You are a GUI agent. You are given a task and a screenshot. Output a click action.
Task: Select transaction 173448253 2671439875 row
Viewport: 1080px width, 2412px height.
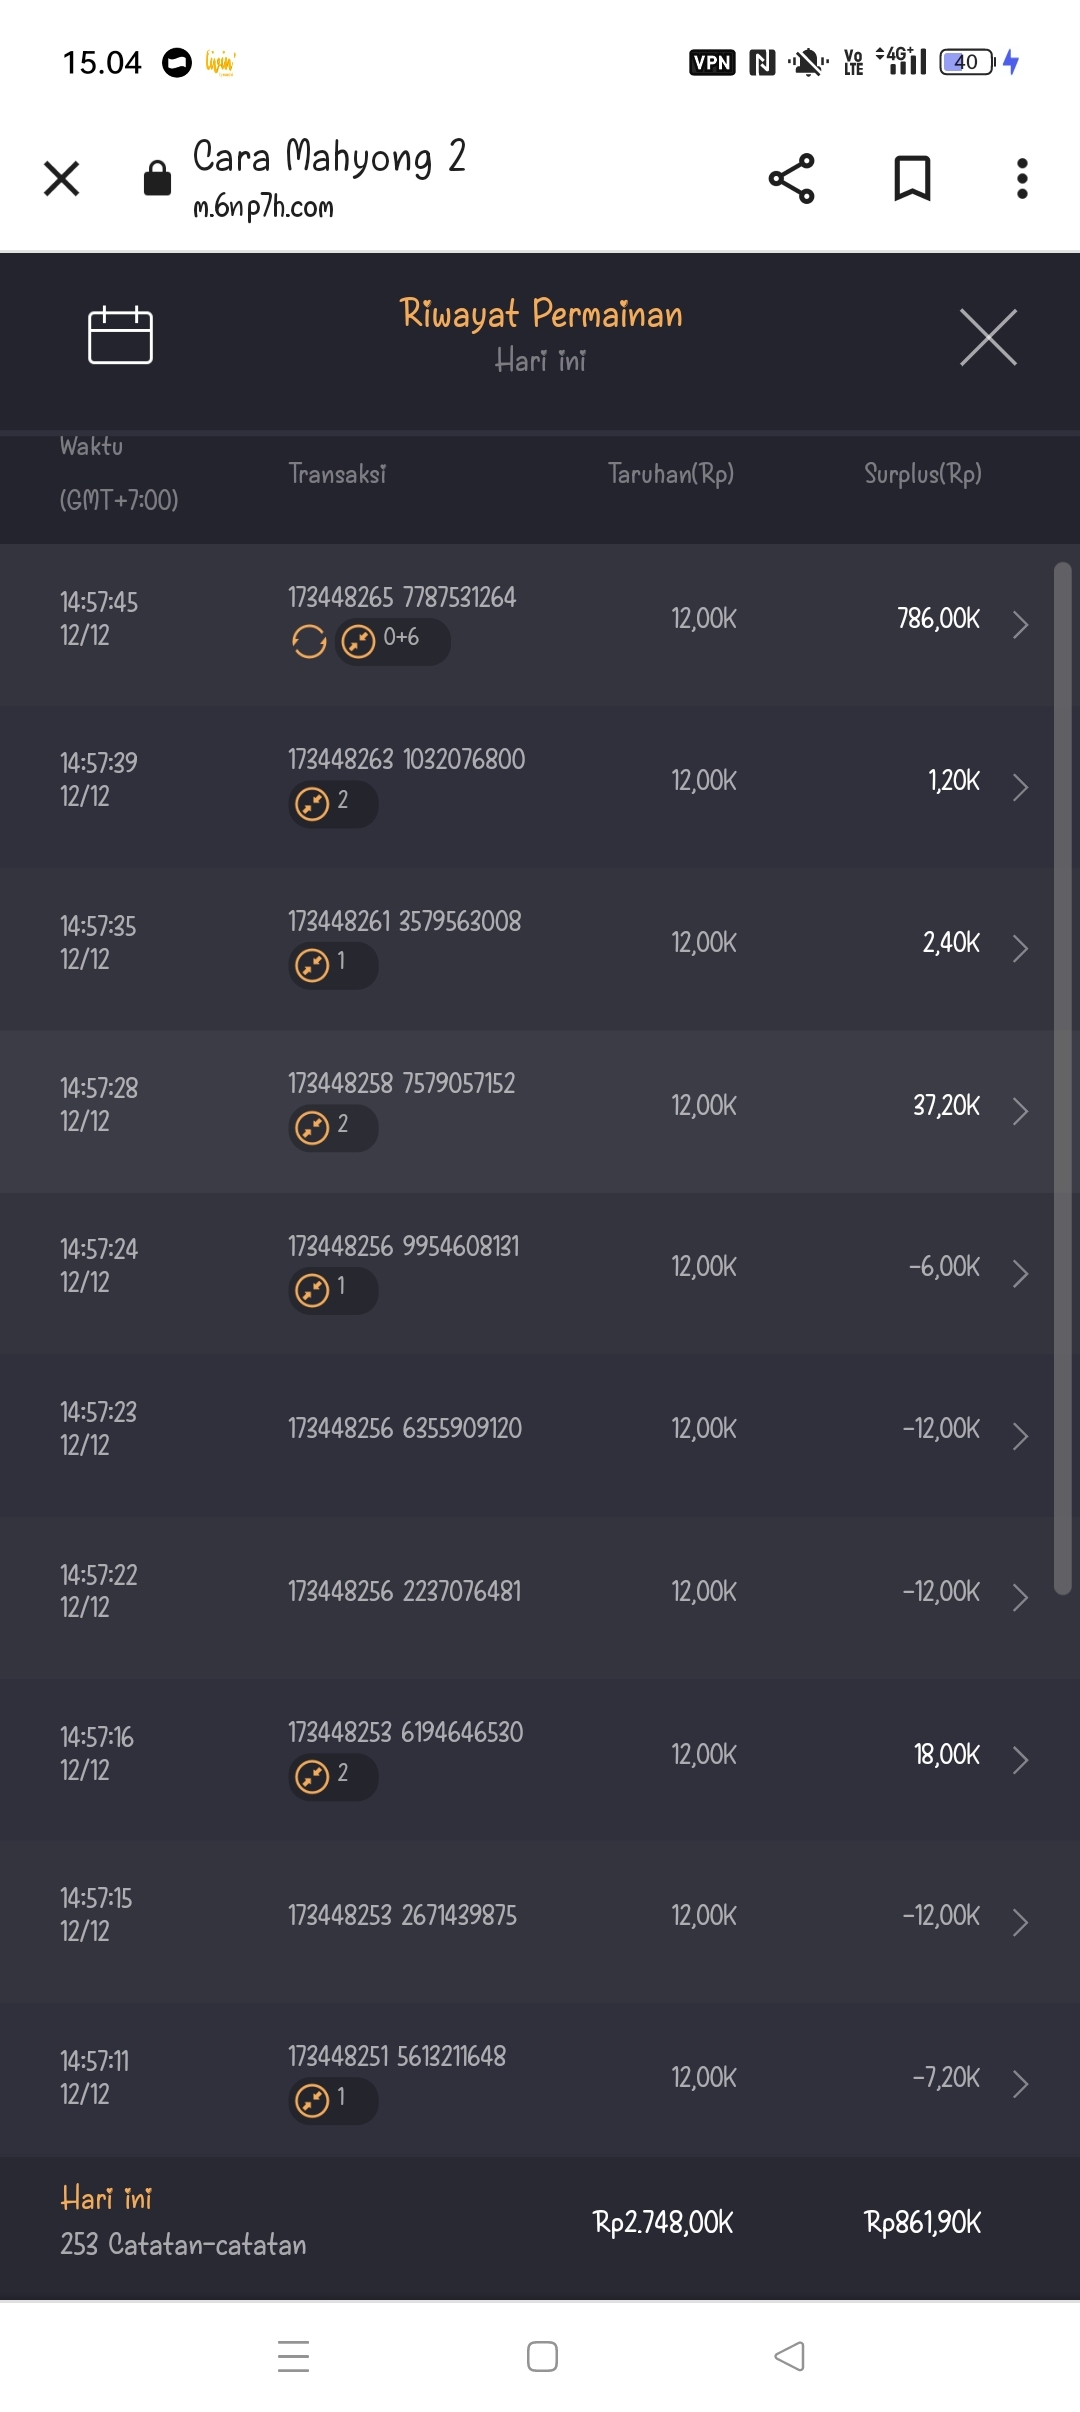[402, 1916]
